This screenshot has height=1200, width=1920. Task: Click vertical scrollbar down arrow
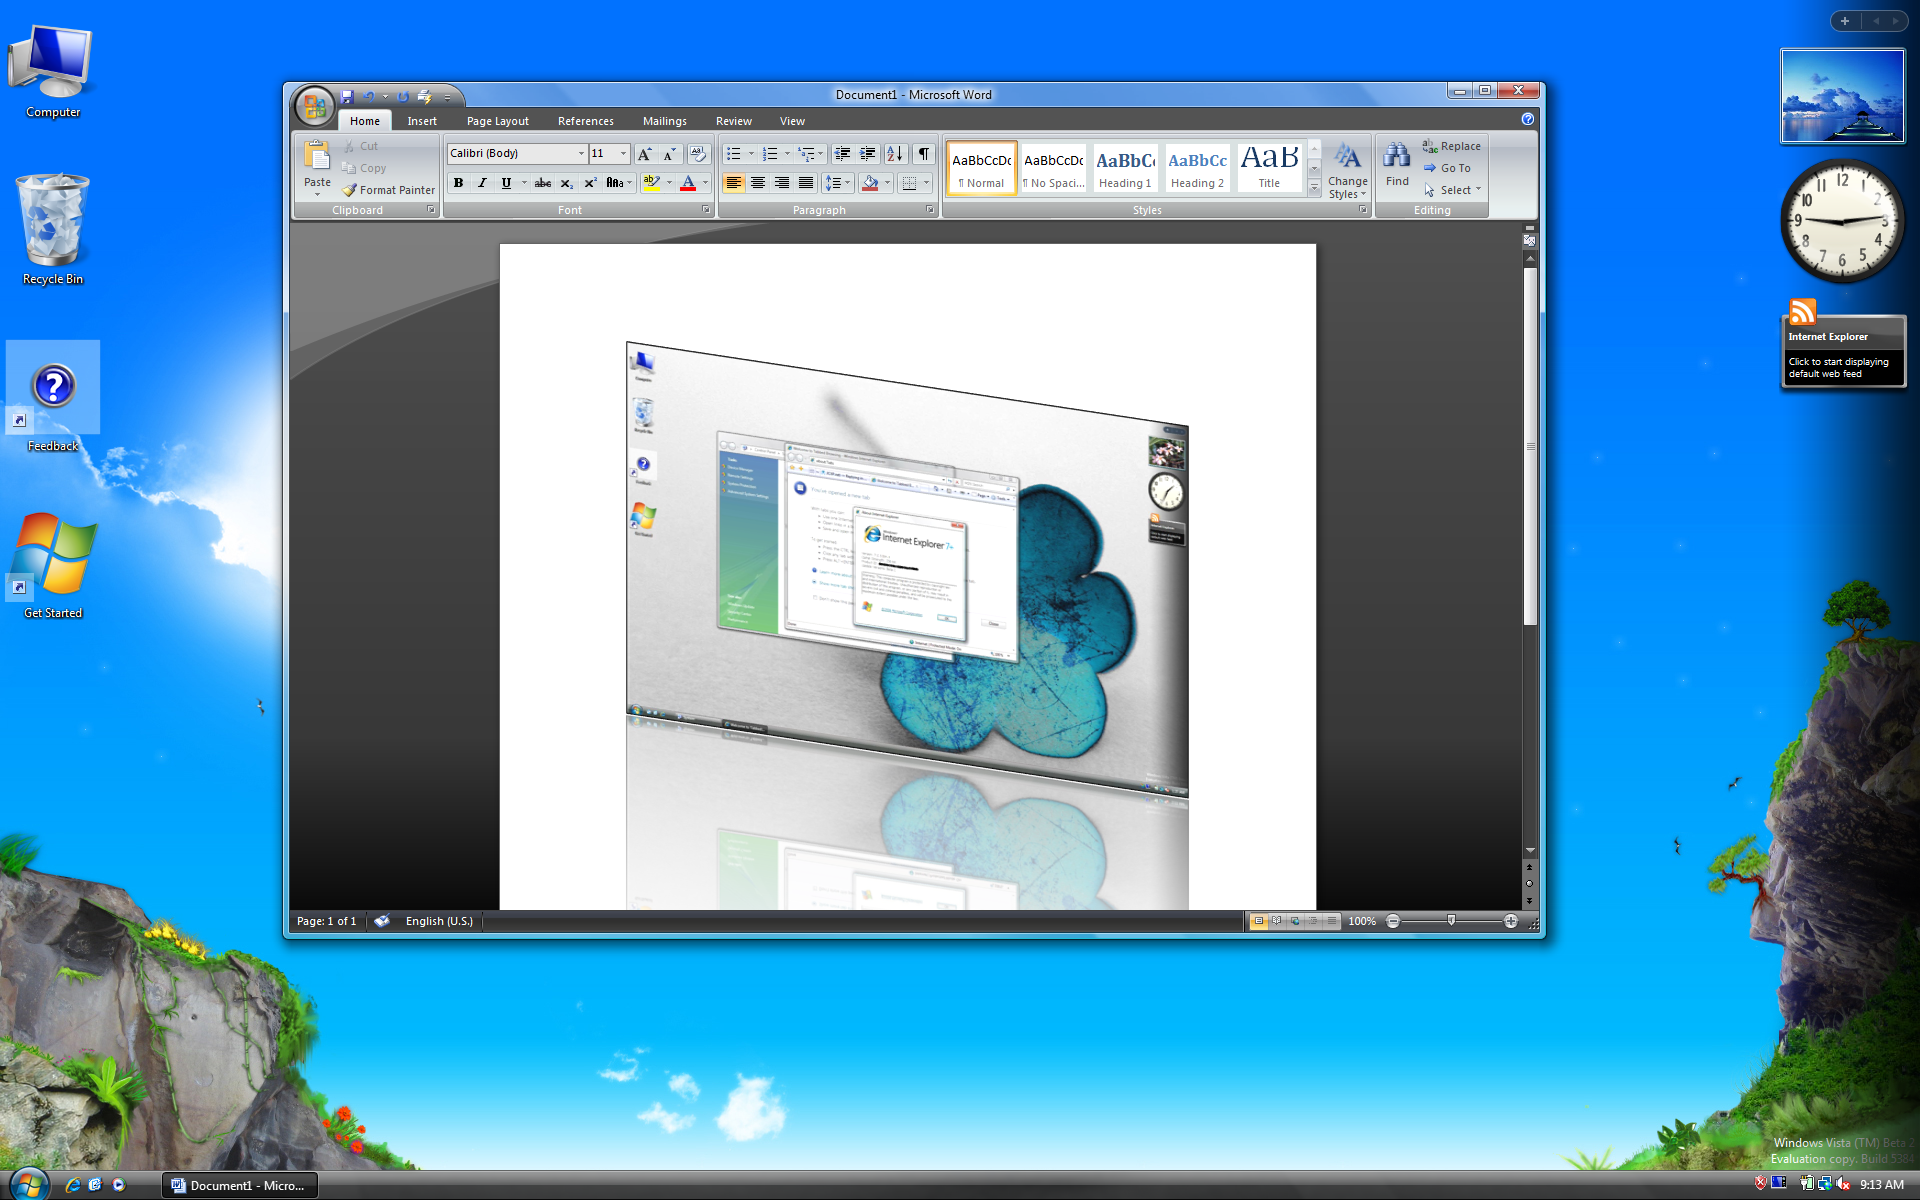point(1530,851)
